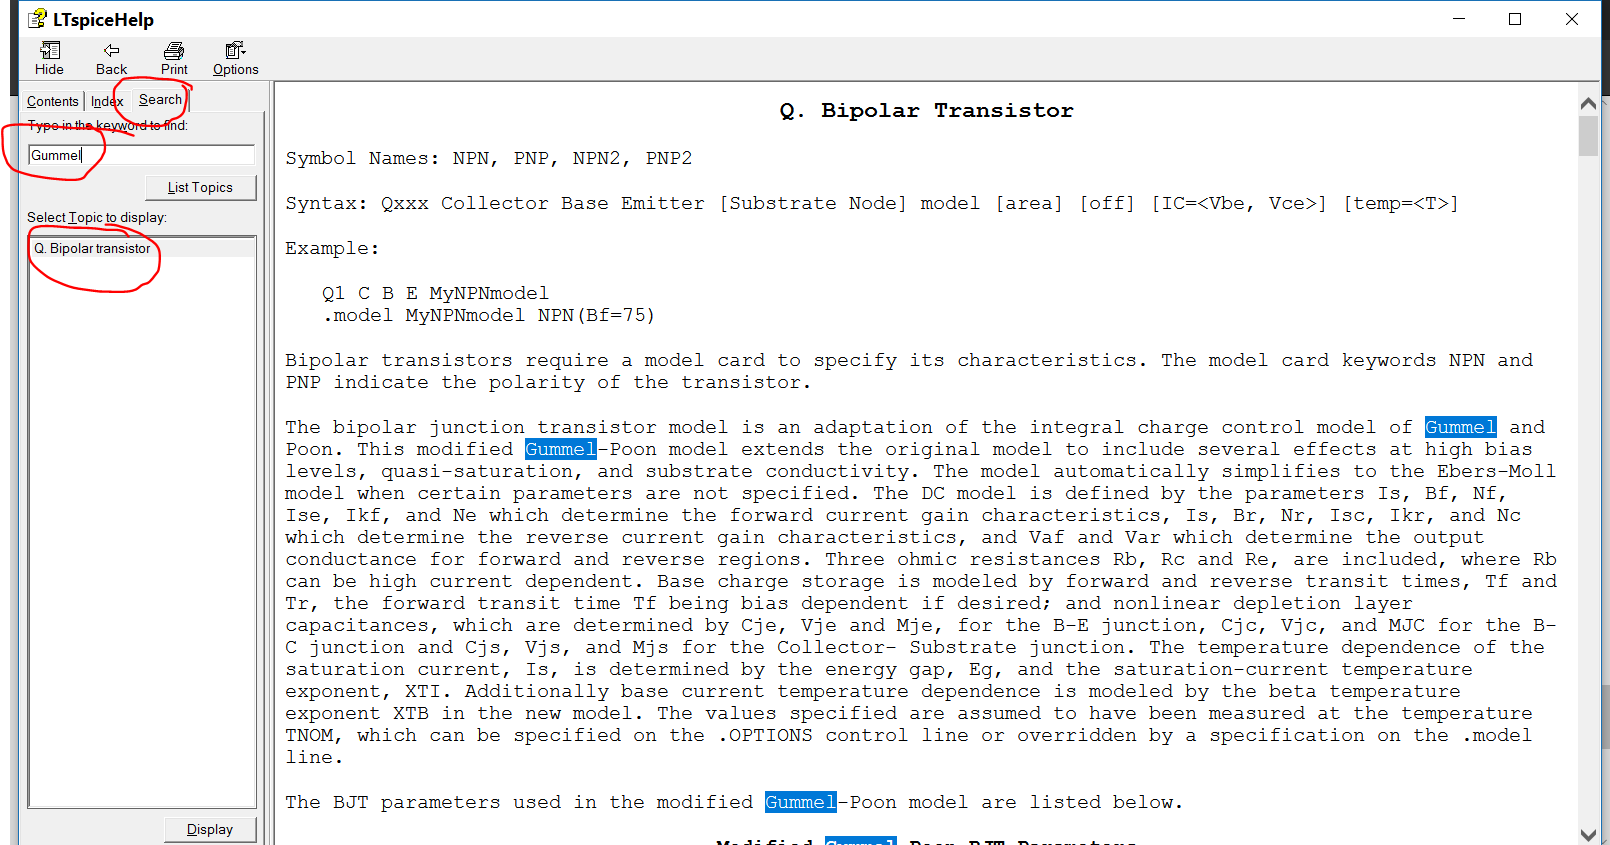
Task: Switch to the Contents tab
Action: click(52, 102)
